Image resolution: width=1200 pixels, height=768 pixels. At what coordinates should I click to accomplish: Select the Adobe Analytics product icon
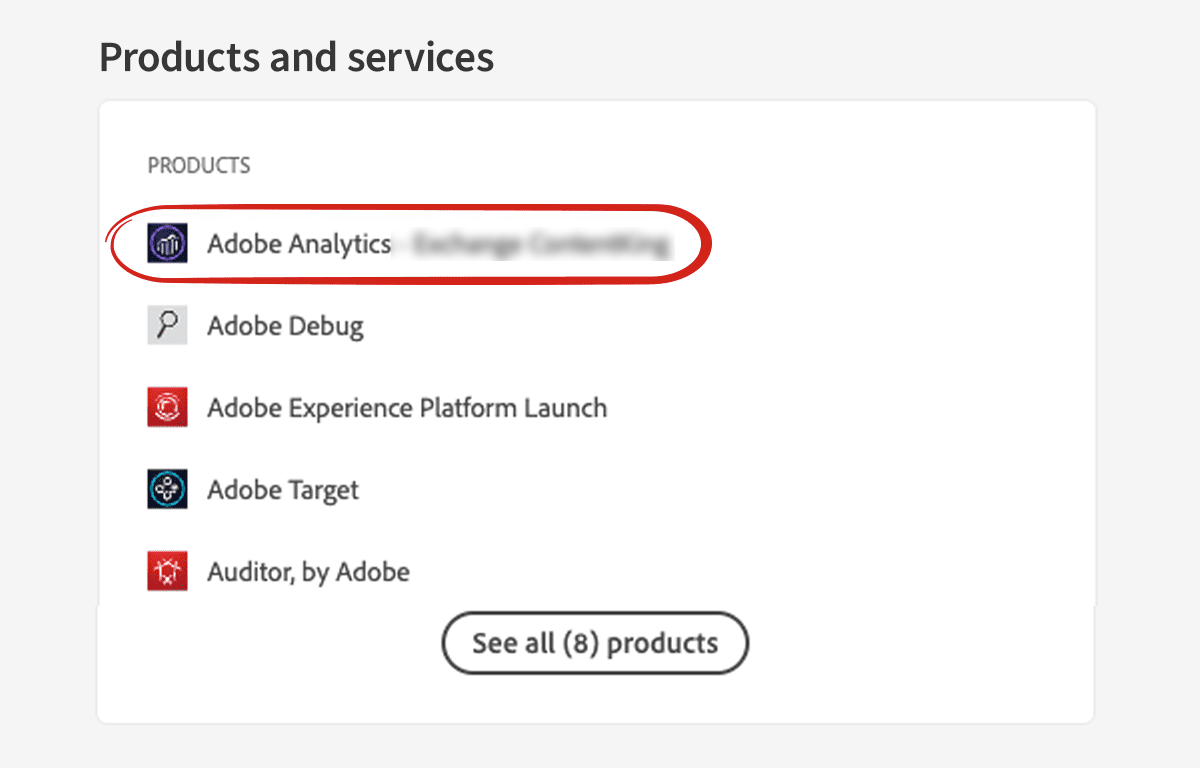[167, 243]
